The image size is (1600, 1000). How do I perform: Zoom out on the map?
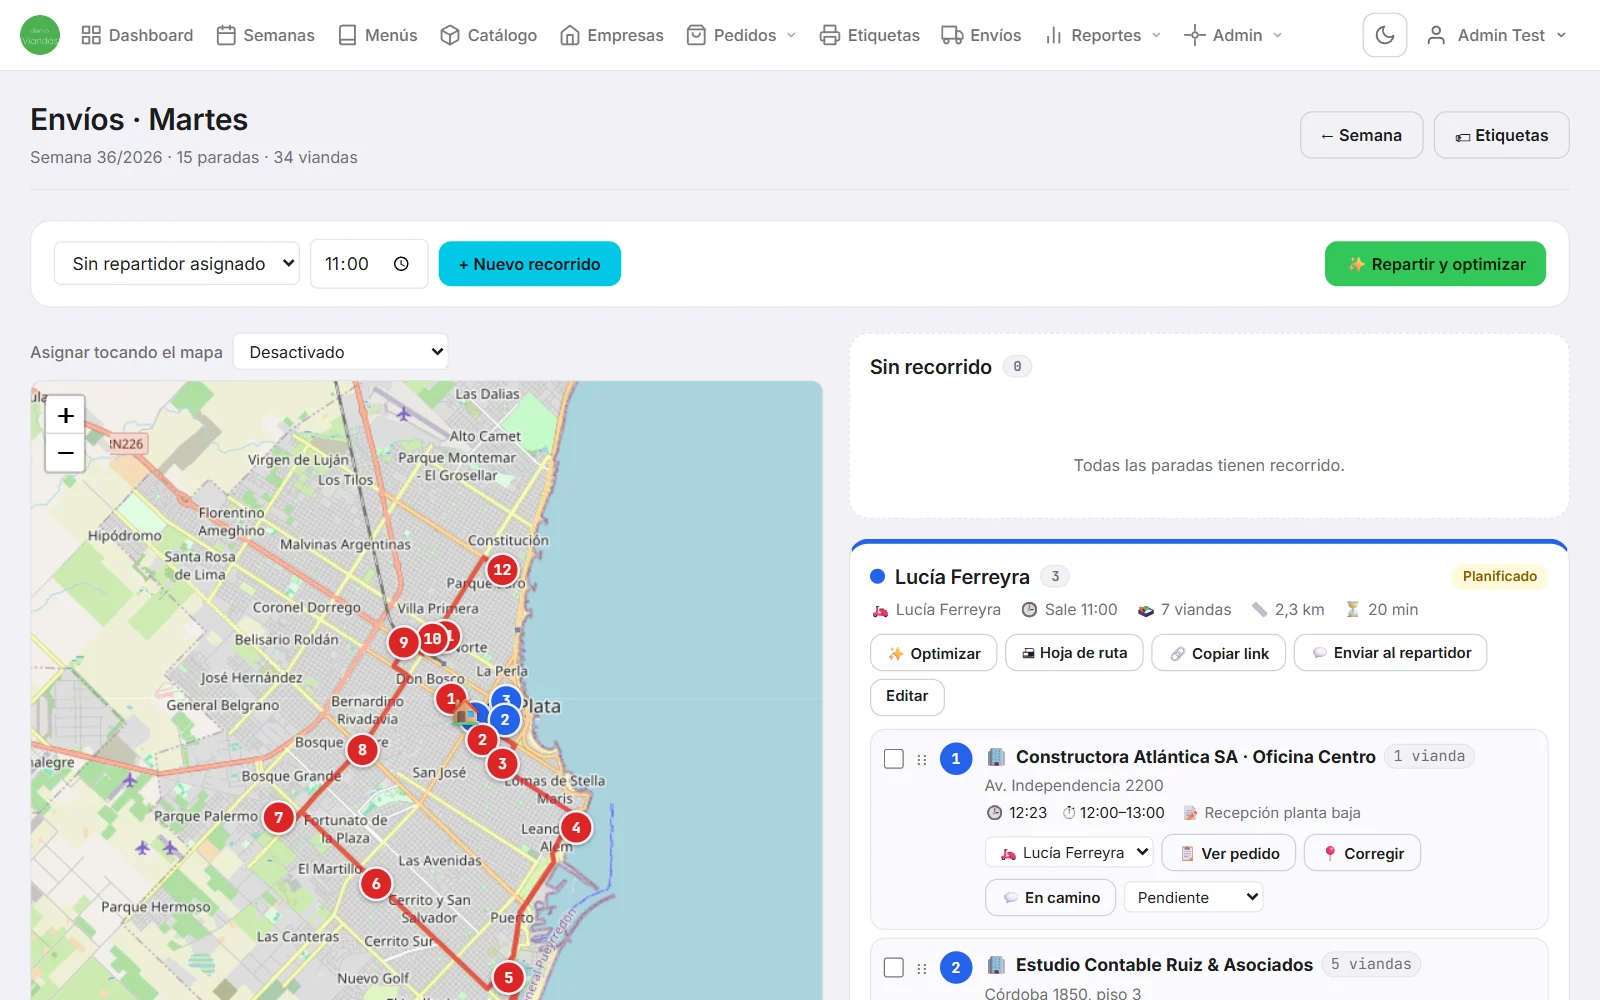click(65, 453)
